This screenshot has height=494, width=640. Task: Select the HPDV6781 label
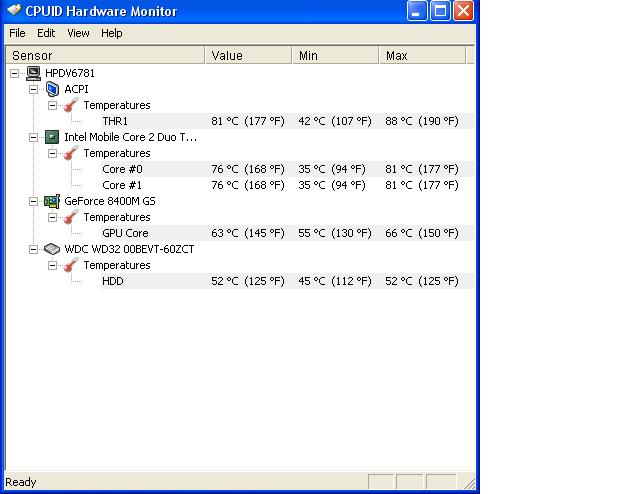[70, 73]
